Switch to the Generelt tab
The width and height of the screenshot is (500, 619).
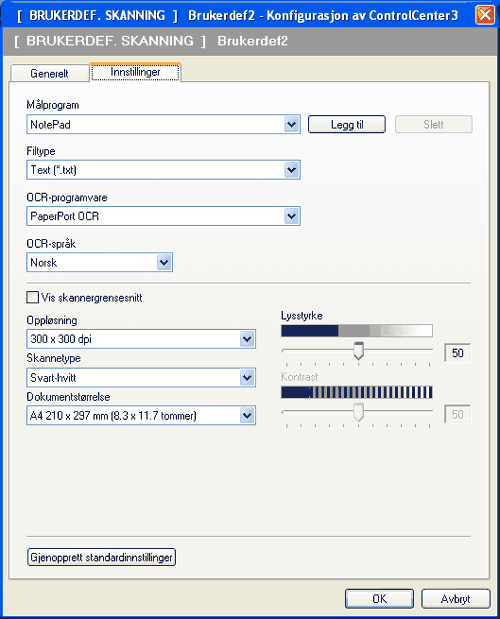click(49, 73)
